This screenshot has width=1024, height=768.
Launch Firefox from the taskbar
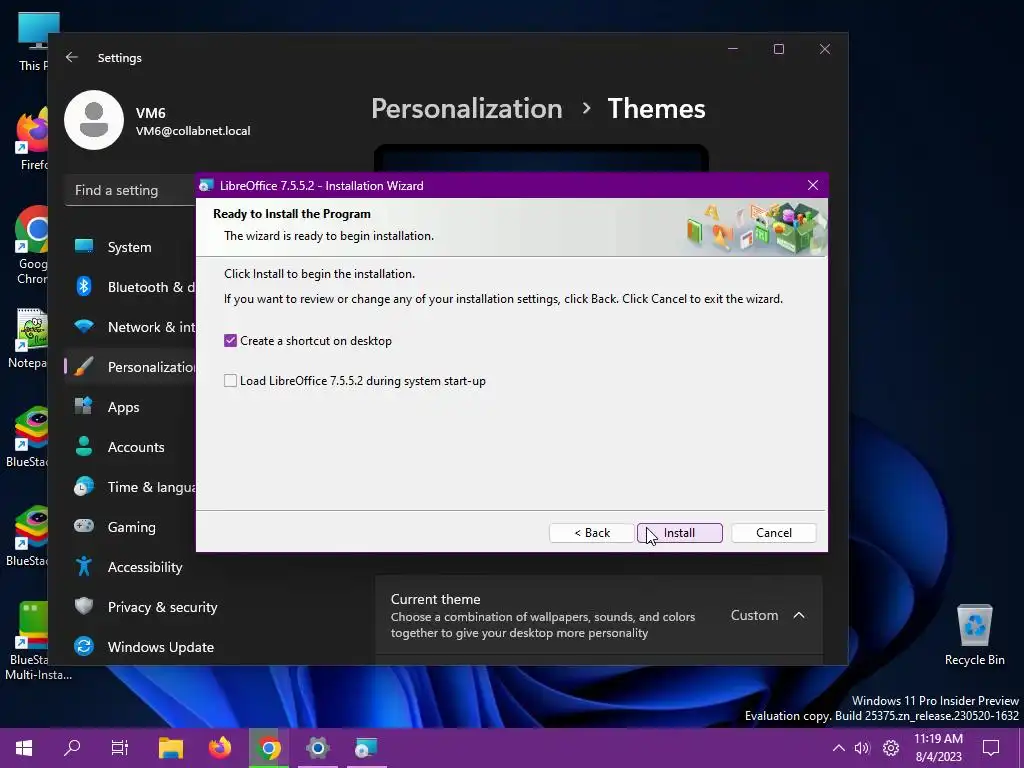[x=219, y=748]
